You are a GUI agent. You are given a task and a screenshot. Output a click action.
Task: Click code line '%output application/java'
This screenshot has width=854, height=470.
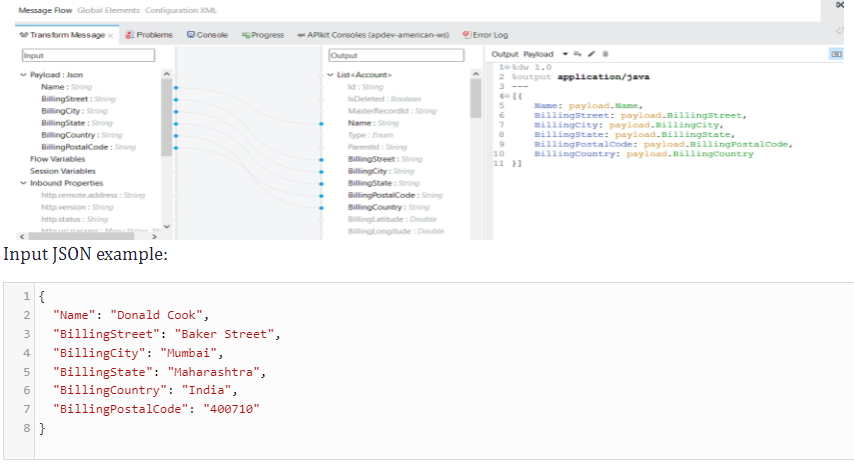click(581, 77)
